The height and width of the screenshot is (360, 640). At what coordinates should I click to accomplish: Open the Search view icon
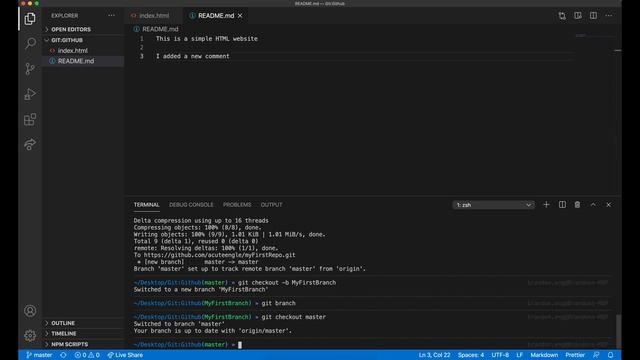(x=30, y=43)
